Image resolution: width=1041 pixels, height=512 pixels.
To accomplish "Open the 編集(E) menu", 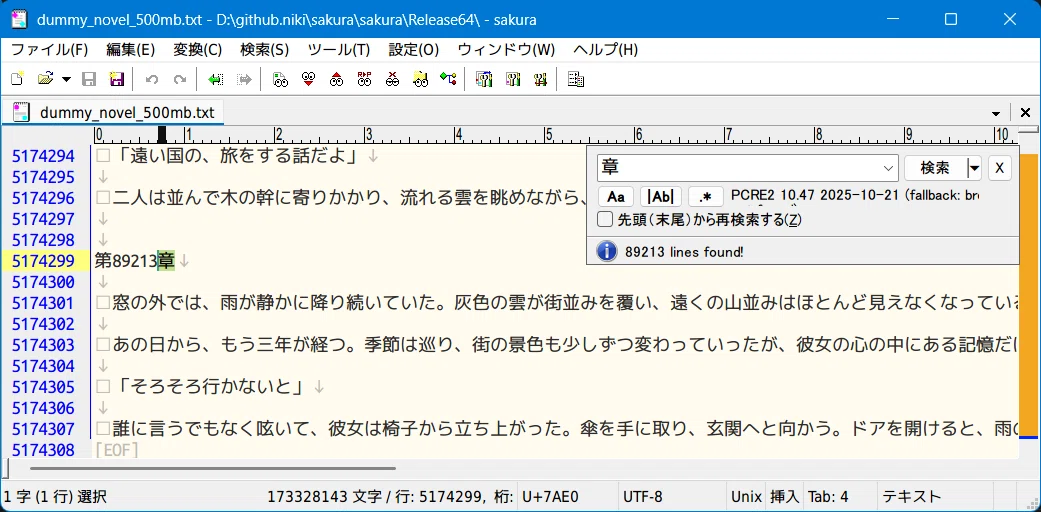I will point(131,50).
